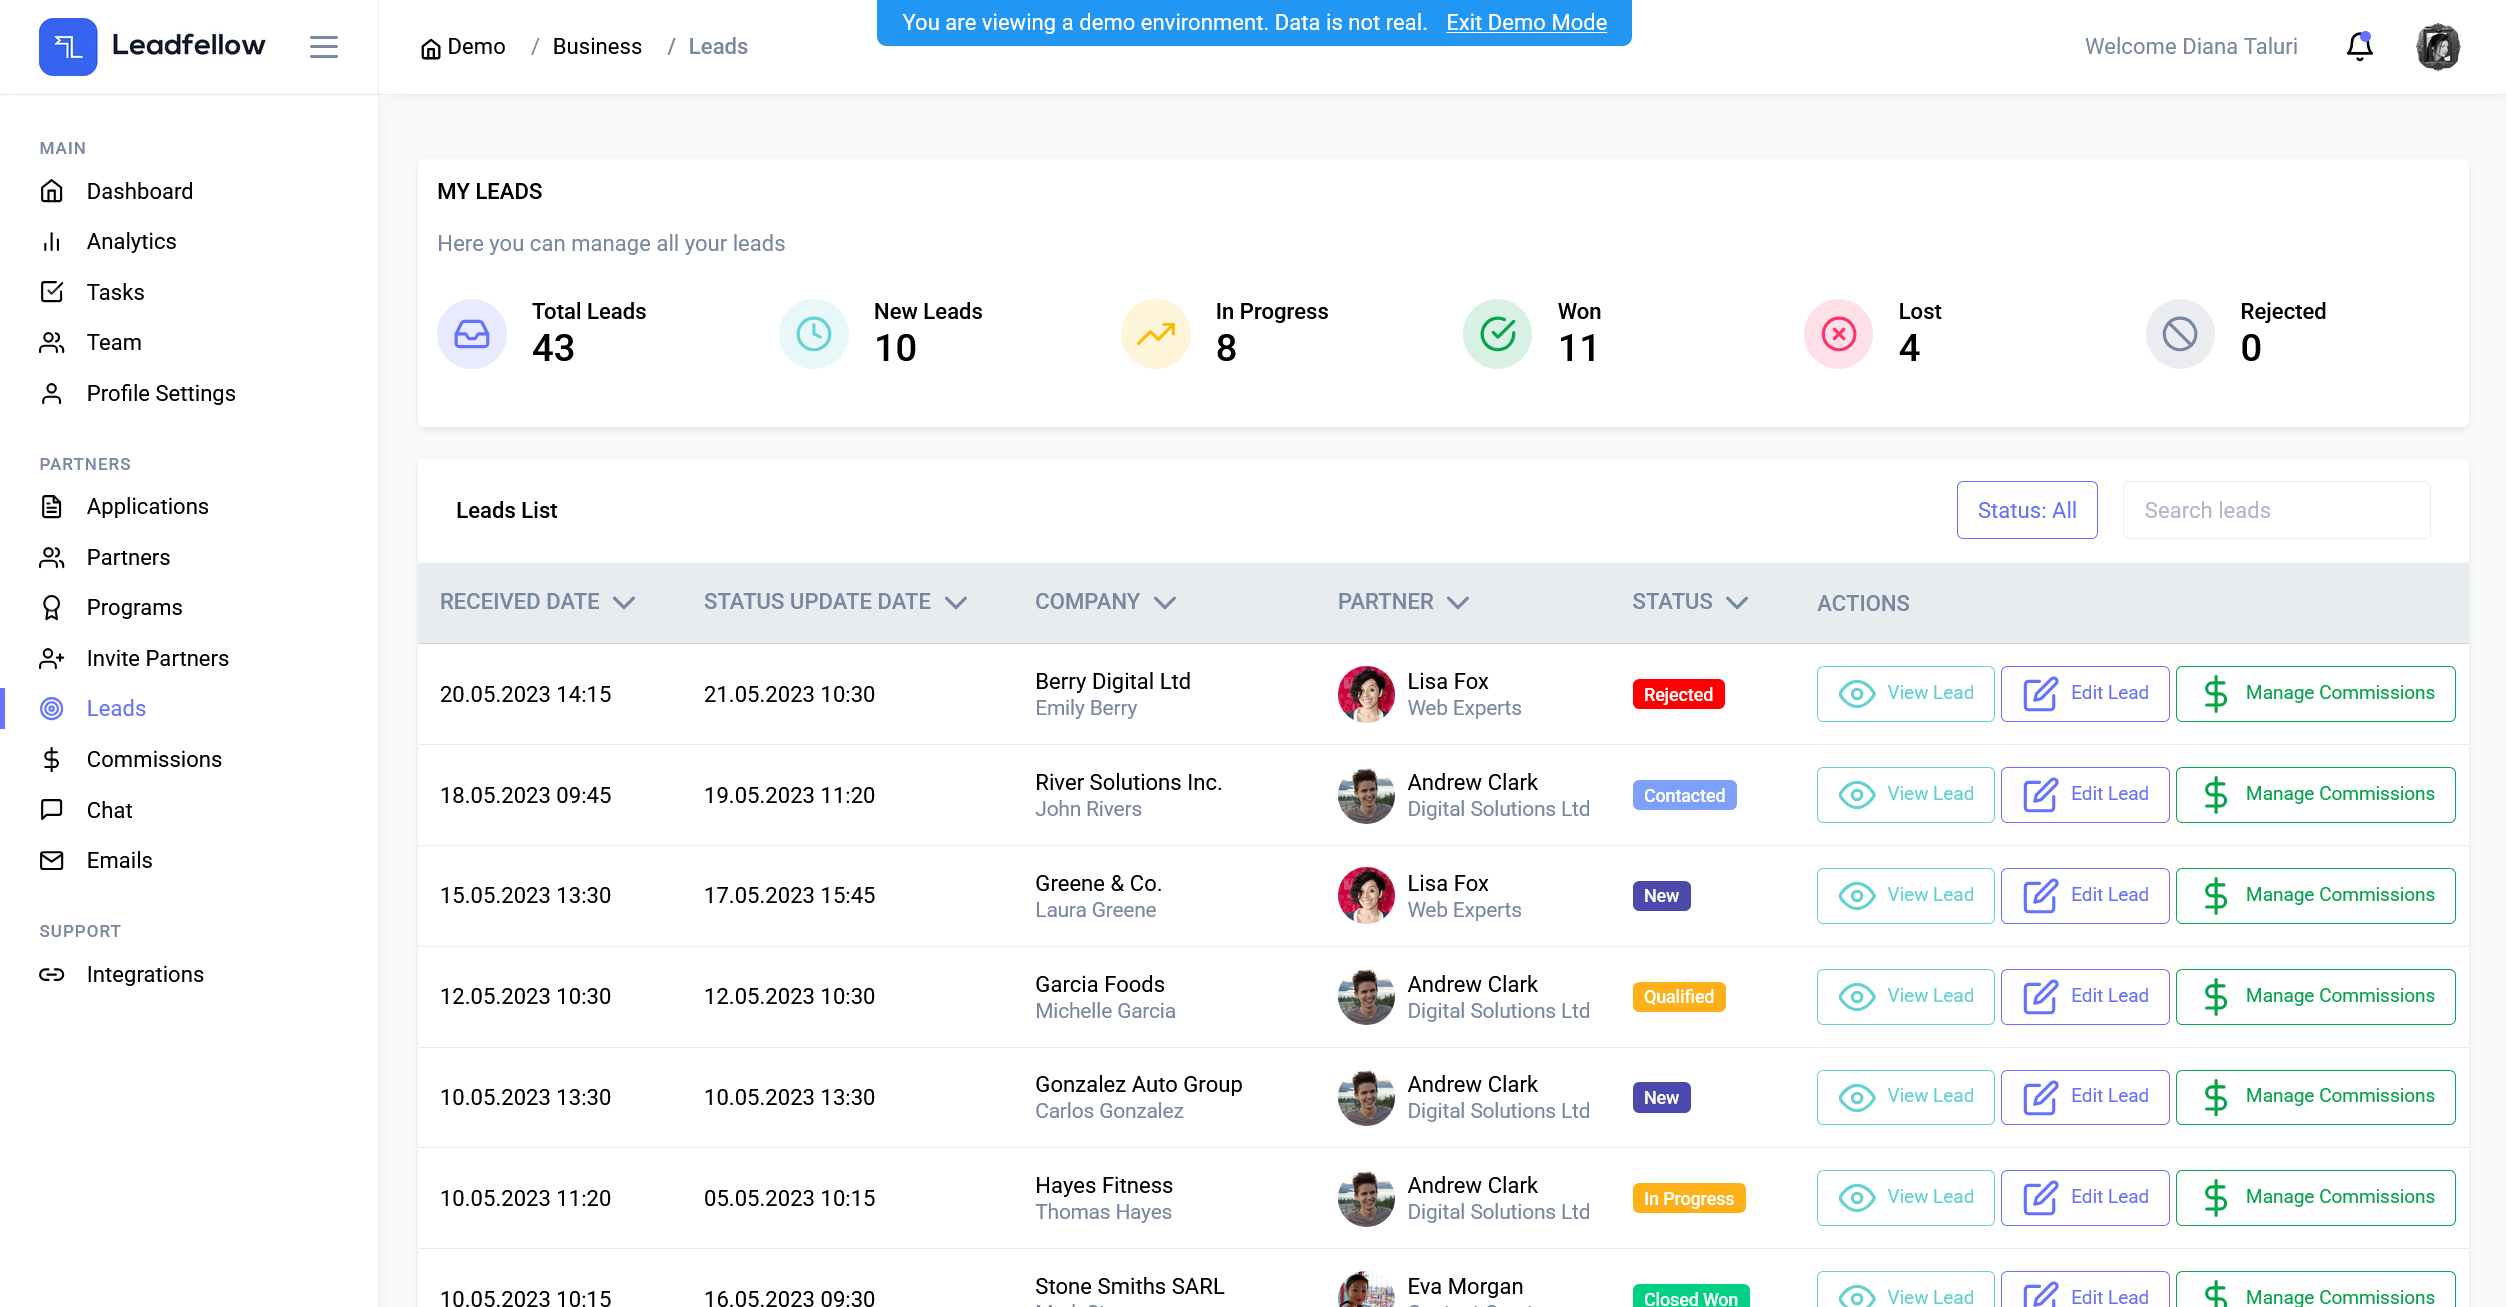
Task: Open the Business breadcrumb link
Action: [597, 46]
